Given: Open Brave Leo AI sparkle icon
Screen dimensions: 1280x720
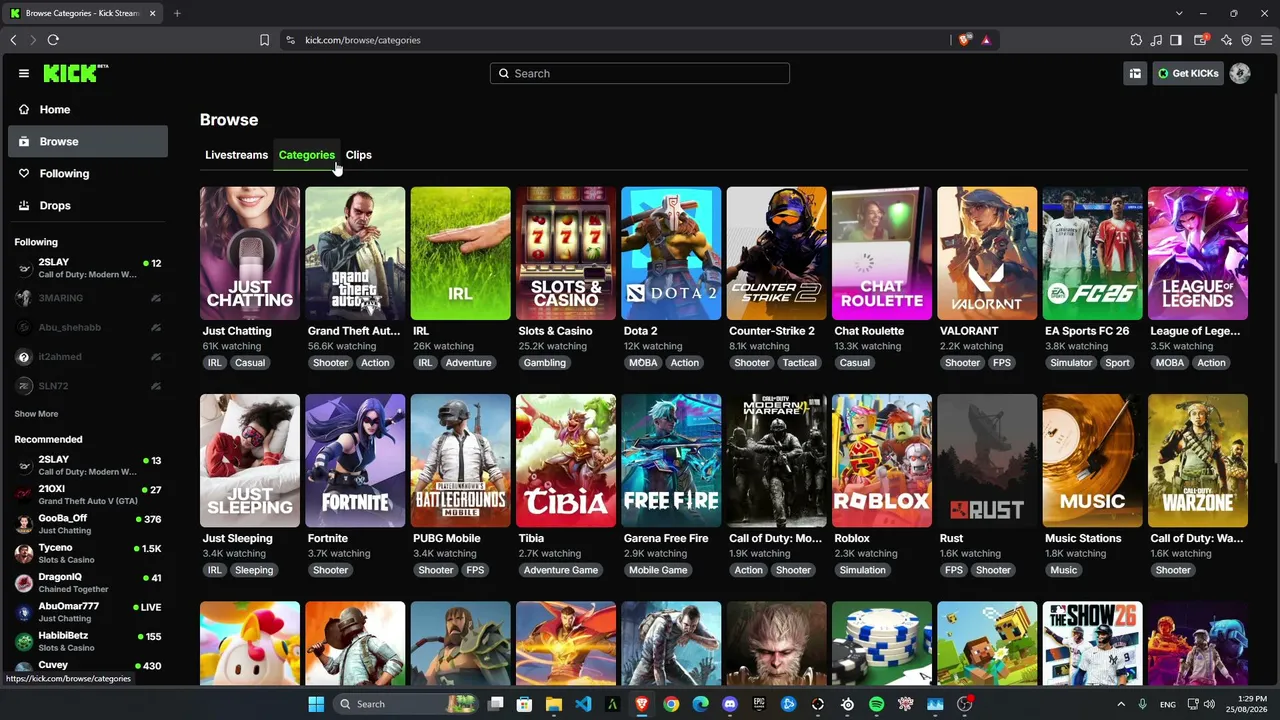Looking at the screenshot, I should pos(1226,40).
